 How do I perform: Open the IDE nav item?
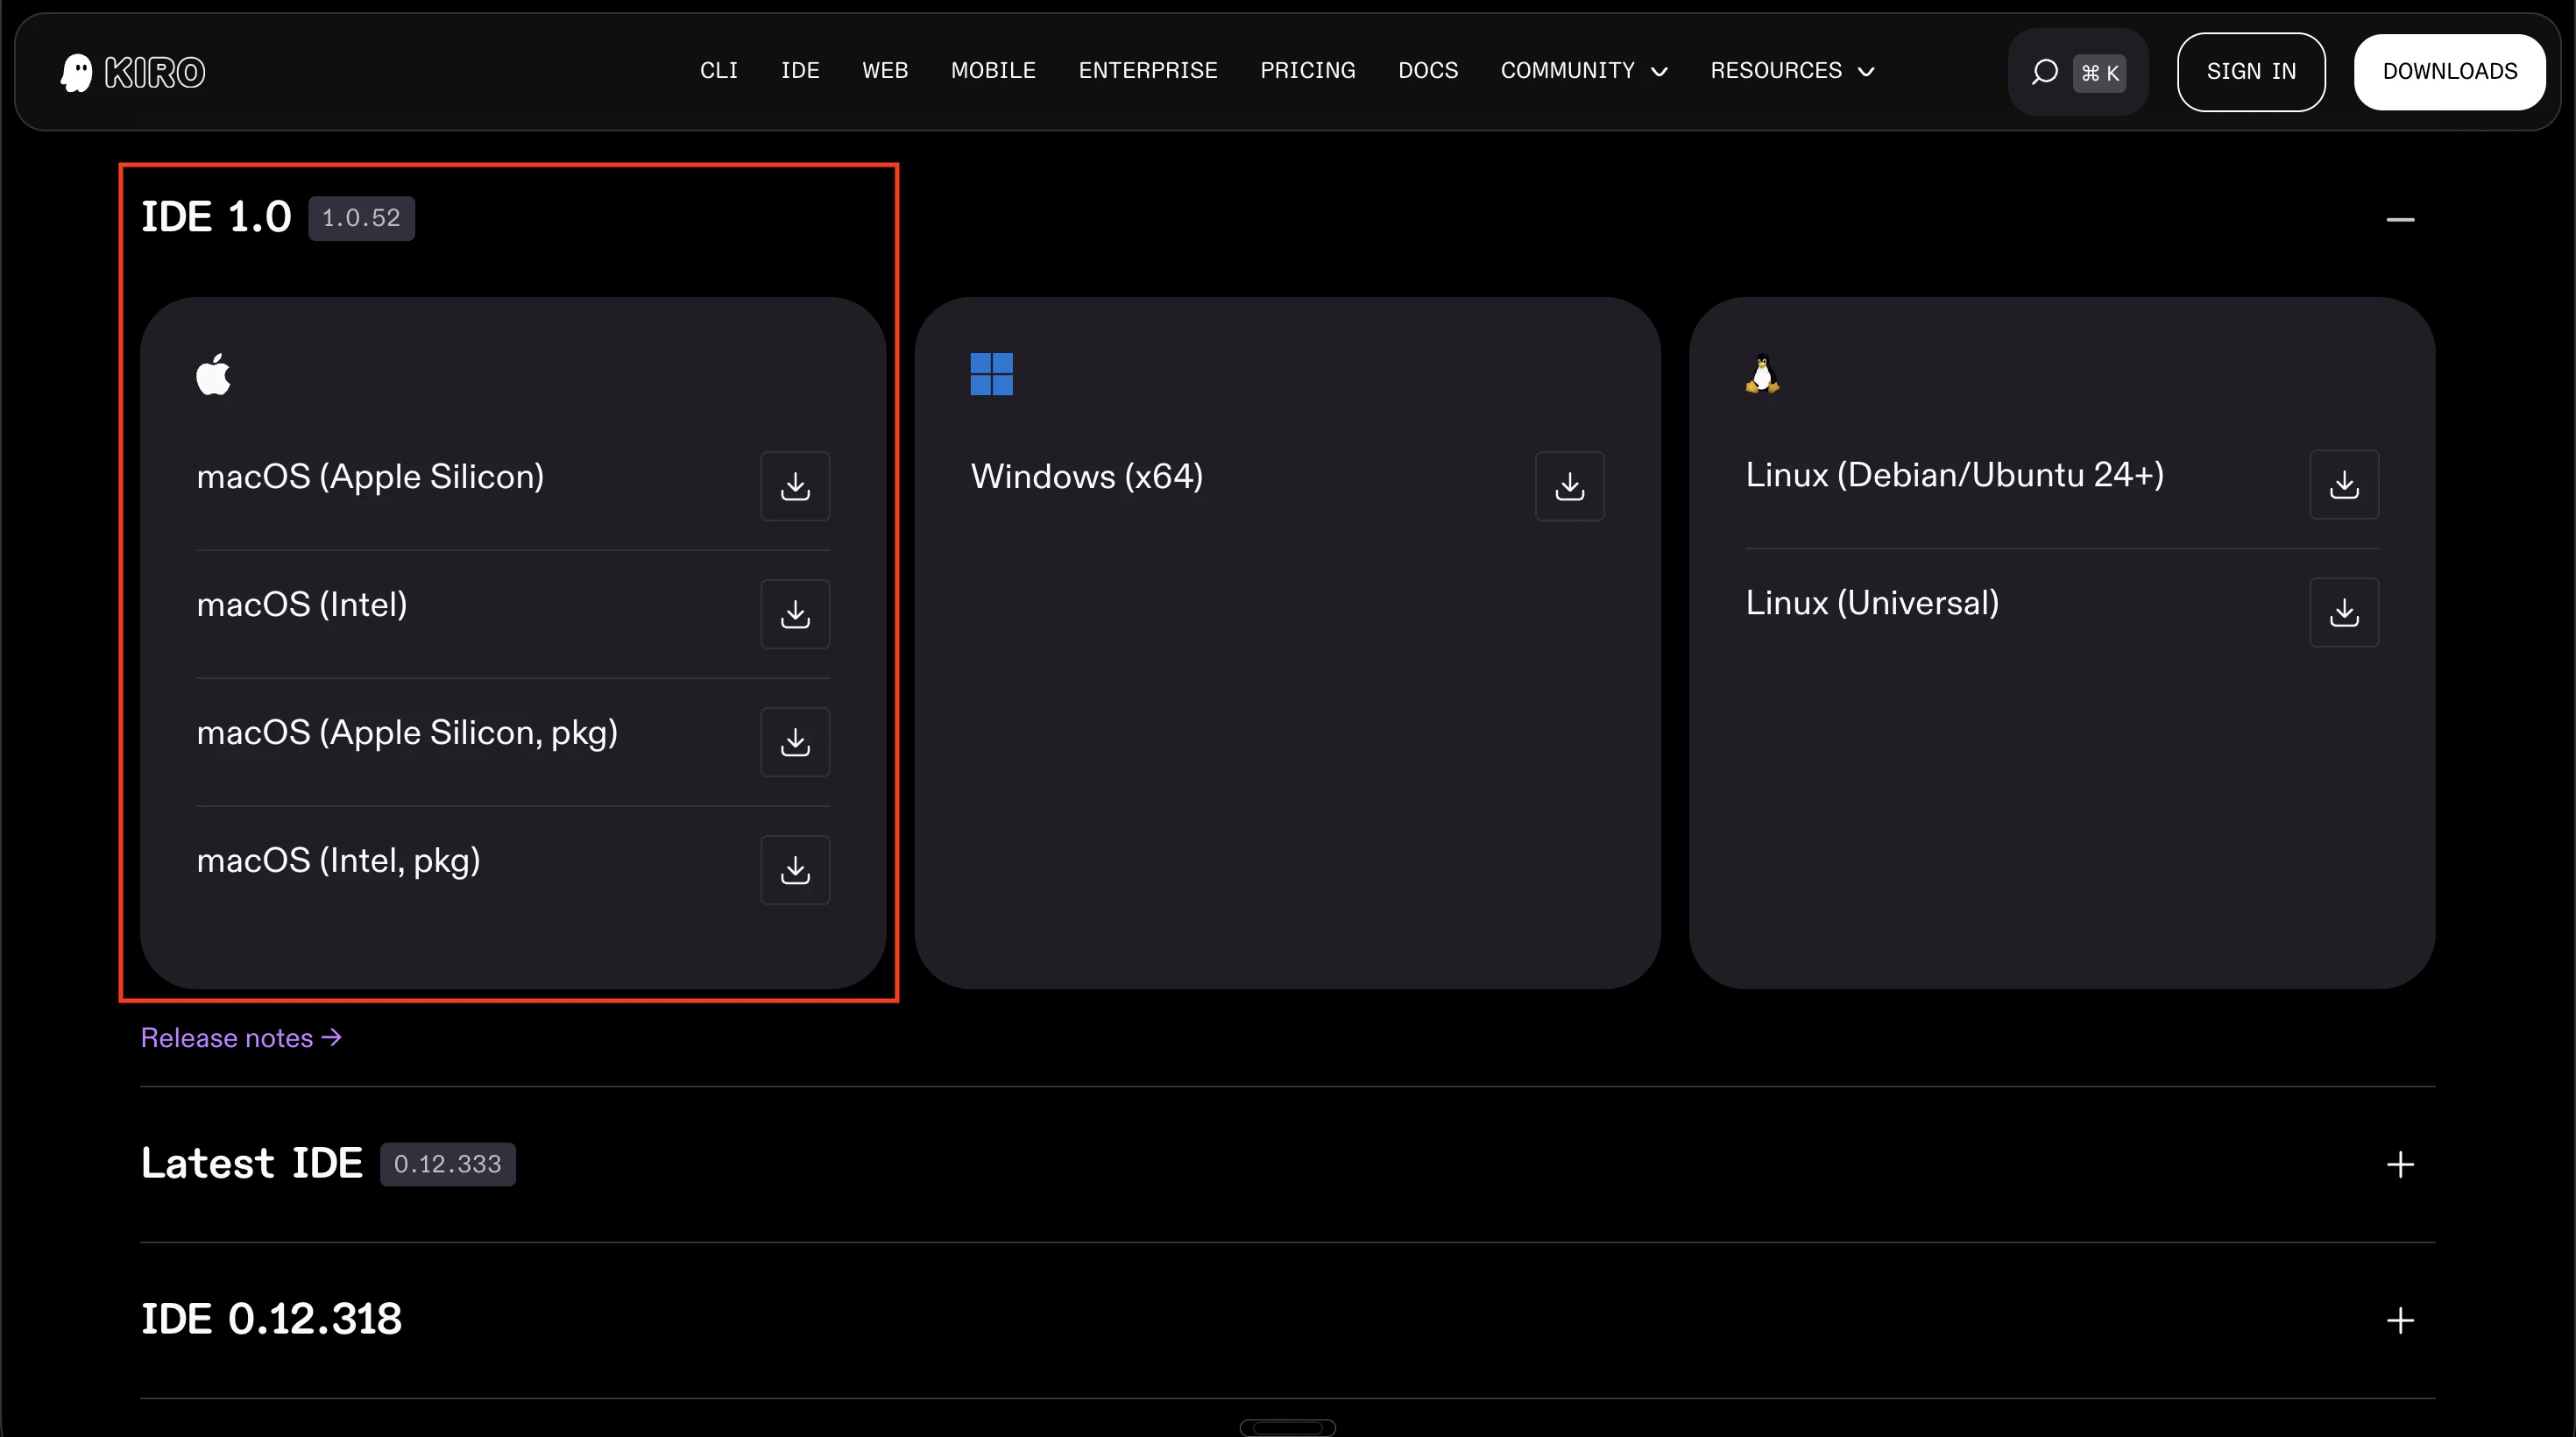pos(800,71)
